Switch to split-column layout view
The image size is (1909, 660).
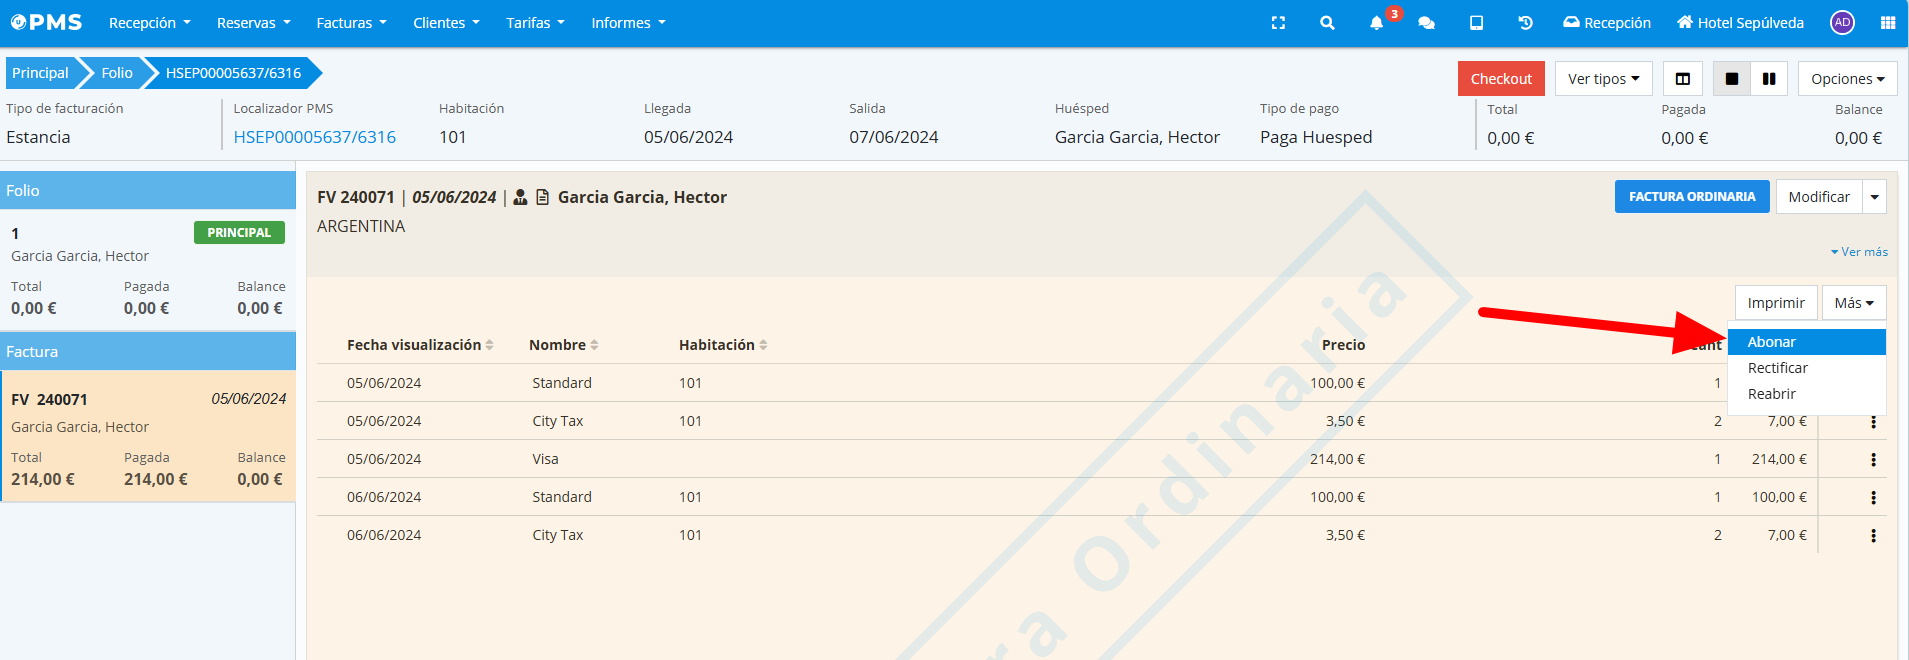tap(1683, 79)
